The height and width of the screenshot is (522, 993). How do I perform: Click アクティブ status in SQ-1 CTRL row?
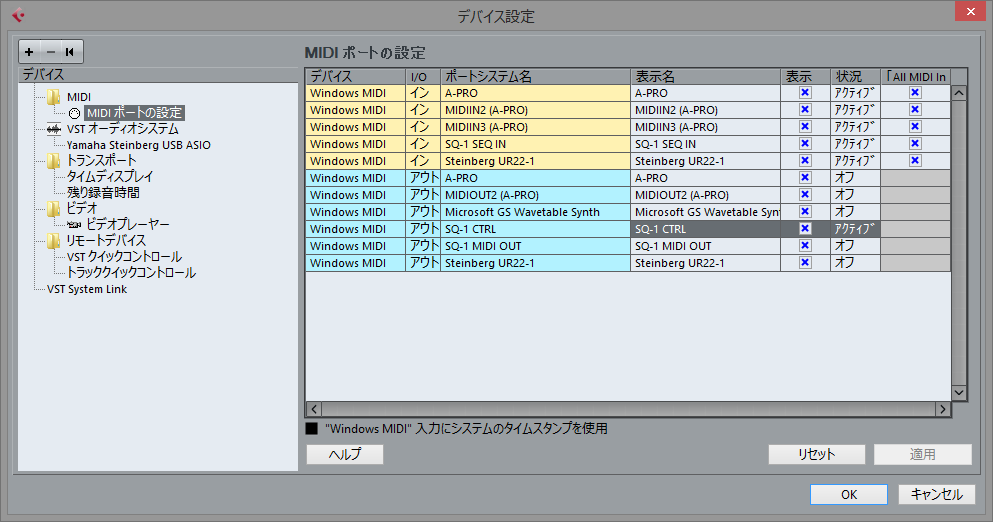(856, 229)
